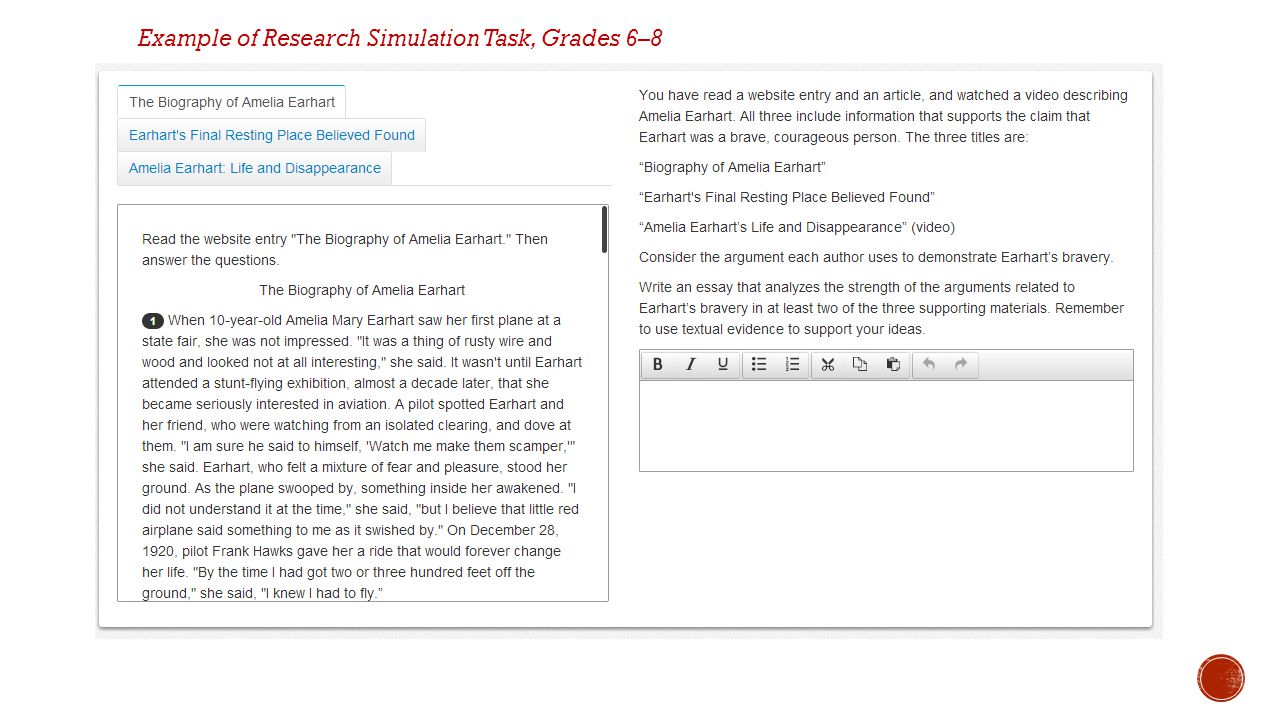The height and width of the screenshot is (720, 1280).
Task: Click the red circular slide button
Action: [1221, 678]
